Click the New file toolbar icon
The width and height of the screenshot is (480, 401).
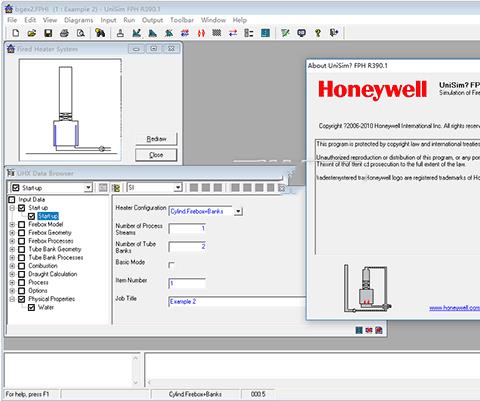coord(16,33)
